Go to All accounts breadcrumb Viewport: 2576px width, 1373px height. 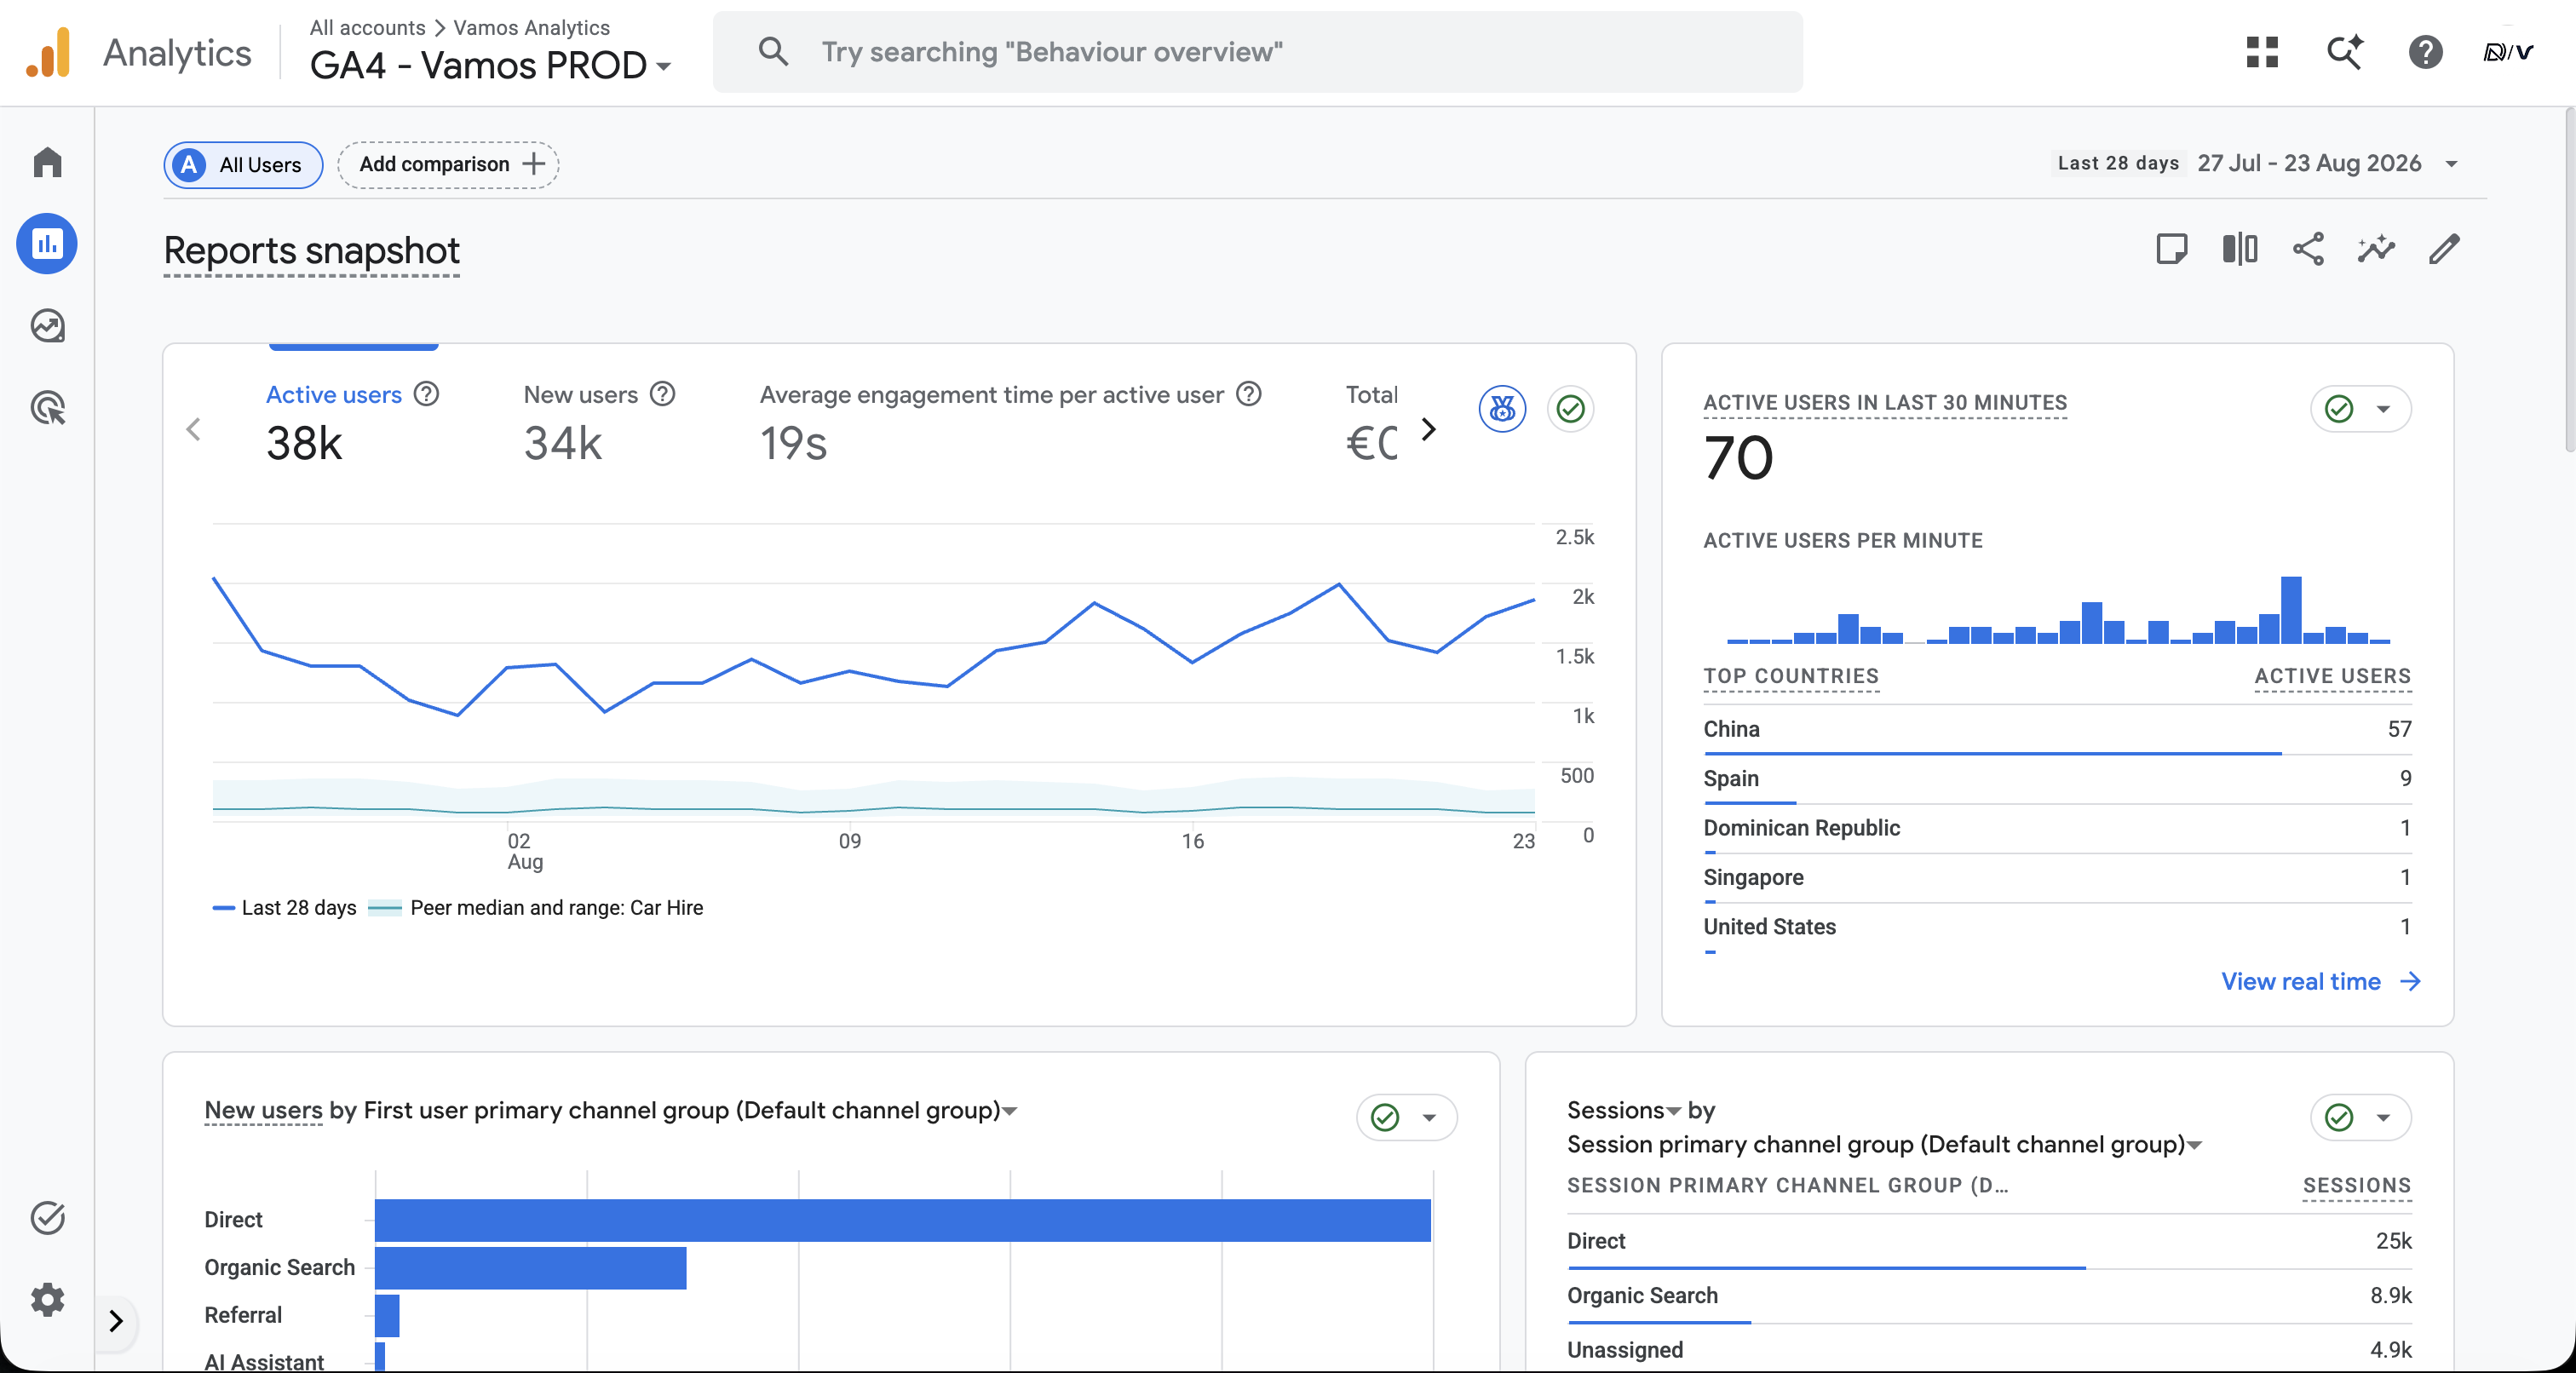tap(367, 27)
